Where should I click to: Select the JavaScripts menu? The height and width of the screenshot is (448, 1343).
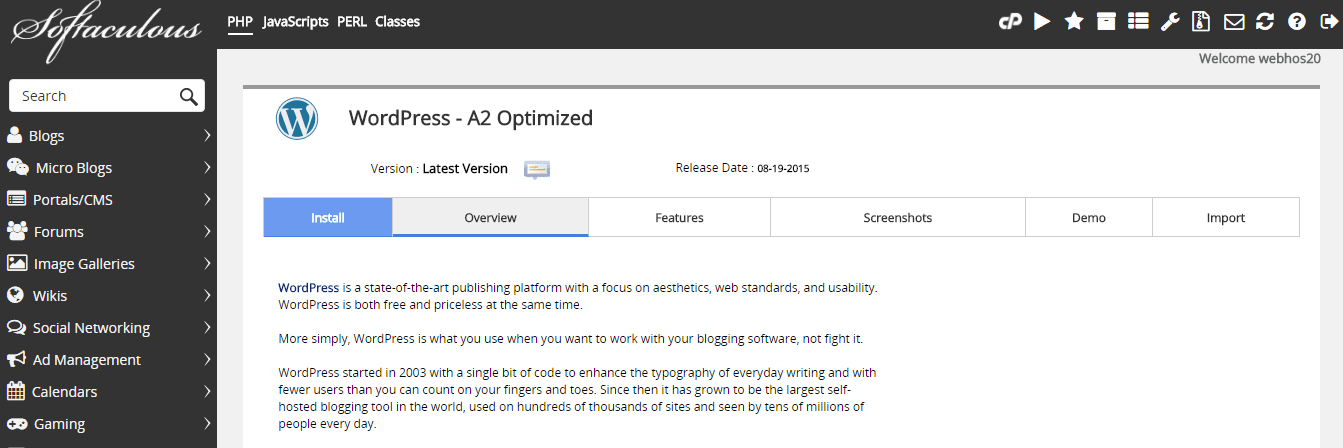pos(296,21)
